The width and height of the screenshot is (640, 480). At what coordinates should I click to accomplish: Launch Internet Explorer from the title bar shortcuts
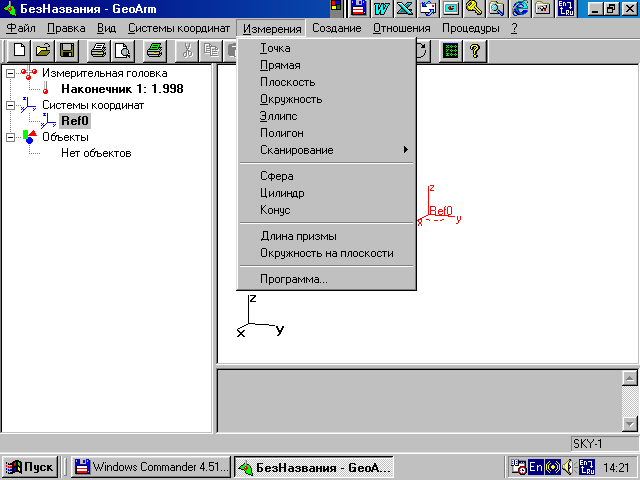click(x=520, y=8)
